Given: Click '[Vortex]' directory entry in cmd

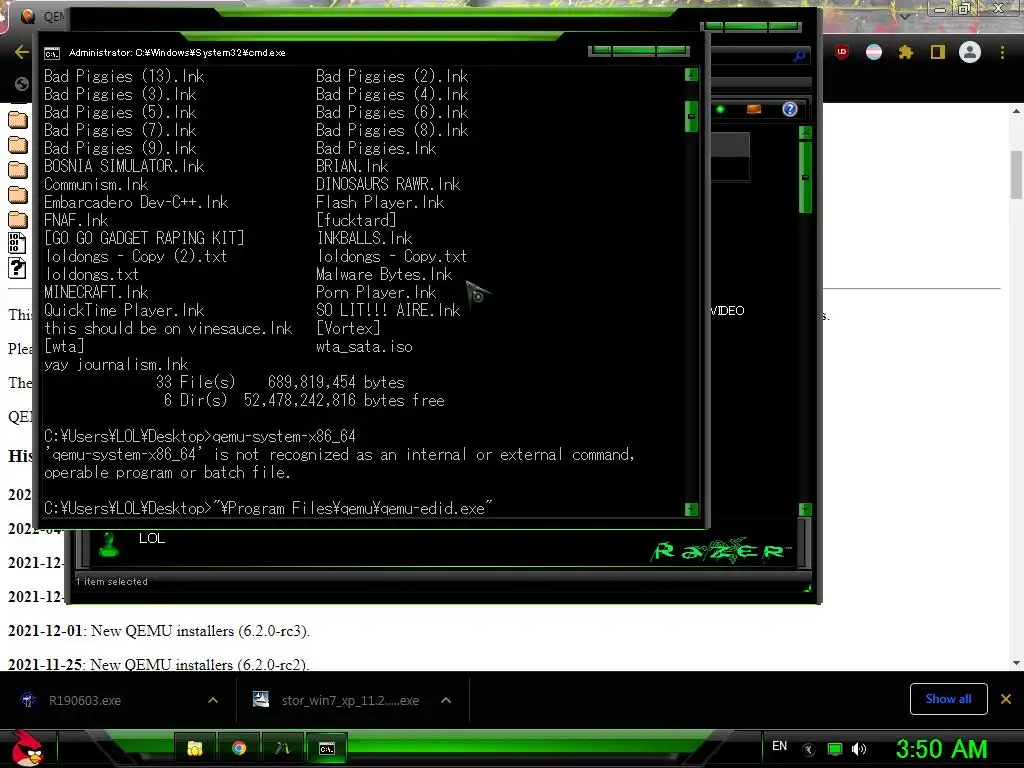Looking at the screenshot, I should (348, 328).
